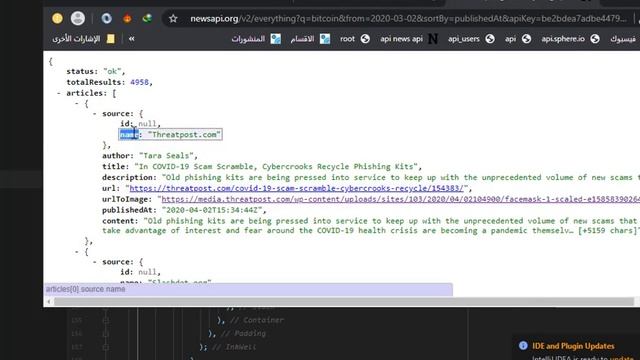Collapse the second article object
The height and width of the screenshot is (360, 640).
[76, 252]
